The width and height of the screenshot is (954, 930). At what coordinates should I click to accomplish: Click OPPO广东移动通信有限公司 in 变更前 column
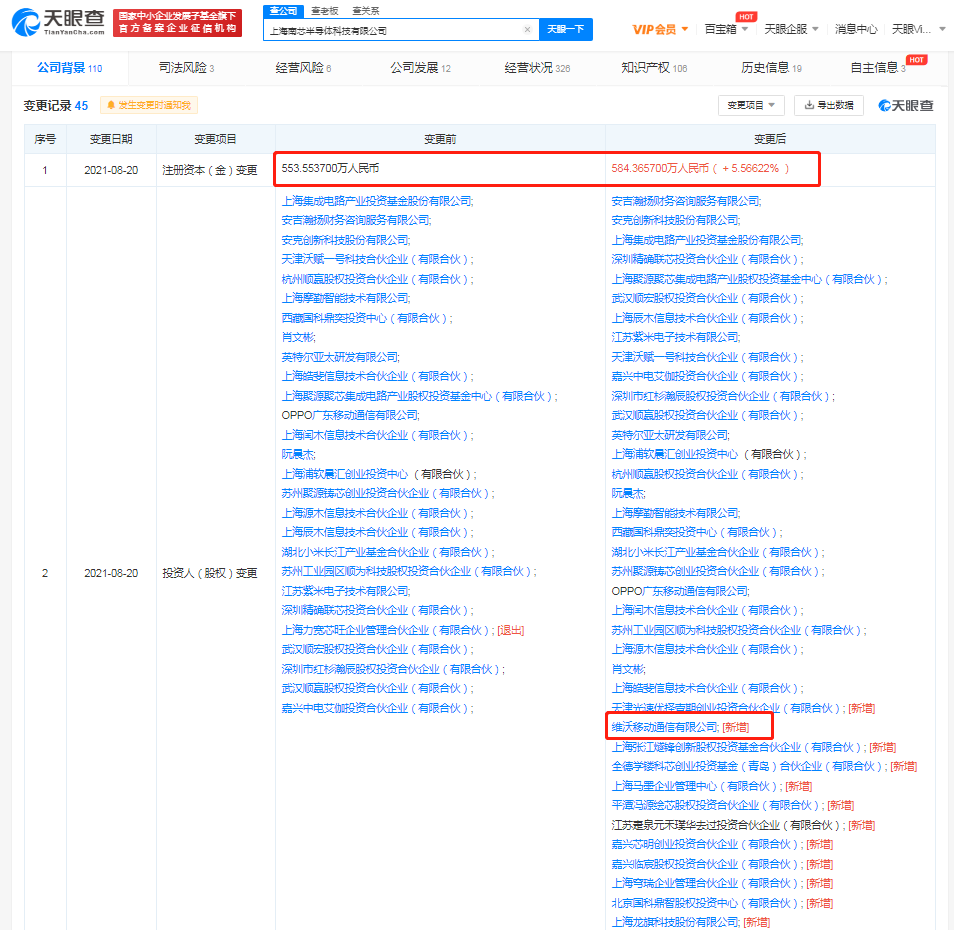click(x=350, y=415)
